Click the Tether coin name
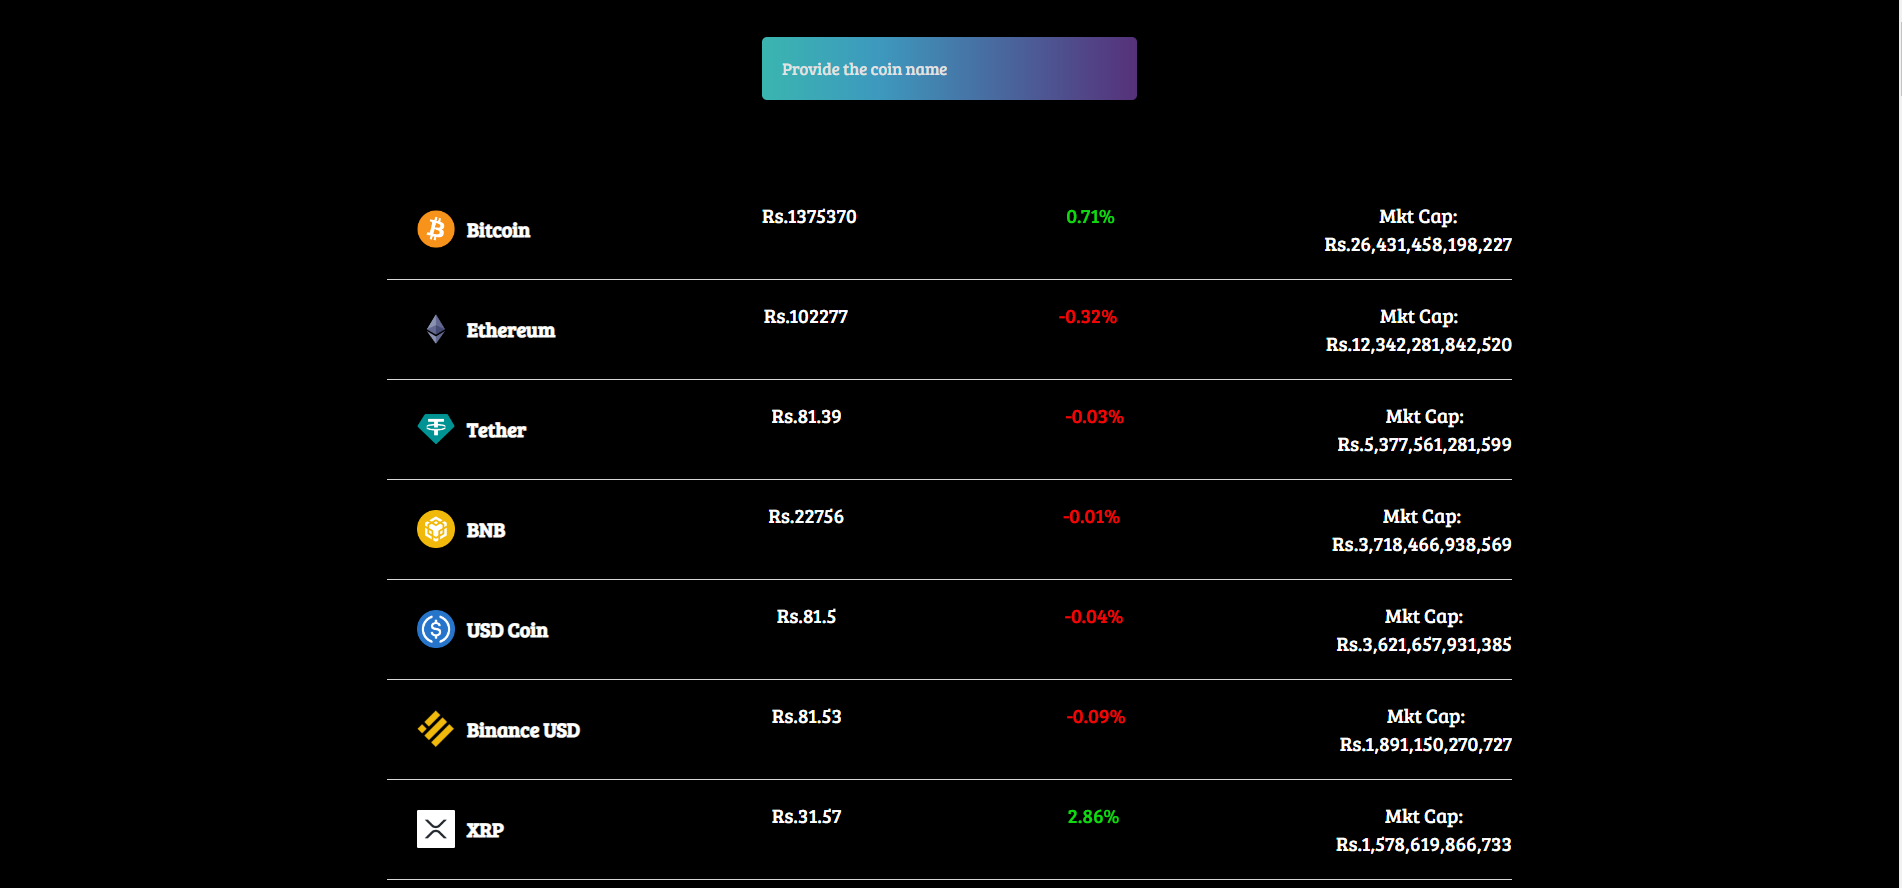This screenshot has height=888, width=1902. [496, 430]
